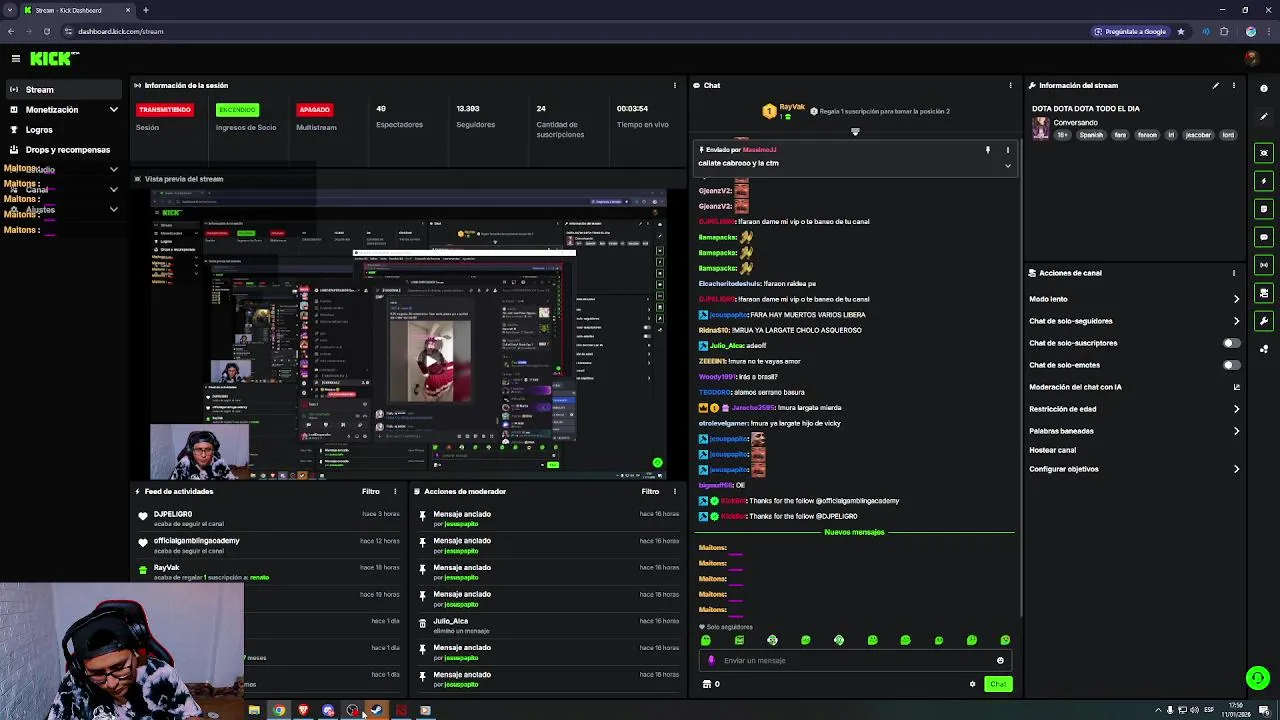Toggle the wrench panel icon in right rail

(x=1265, y=321)
